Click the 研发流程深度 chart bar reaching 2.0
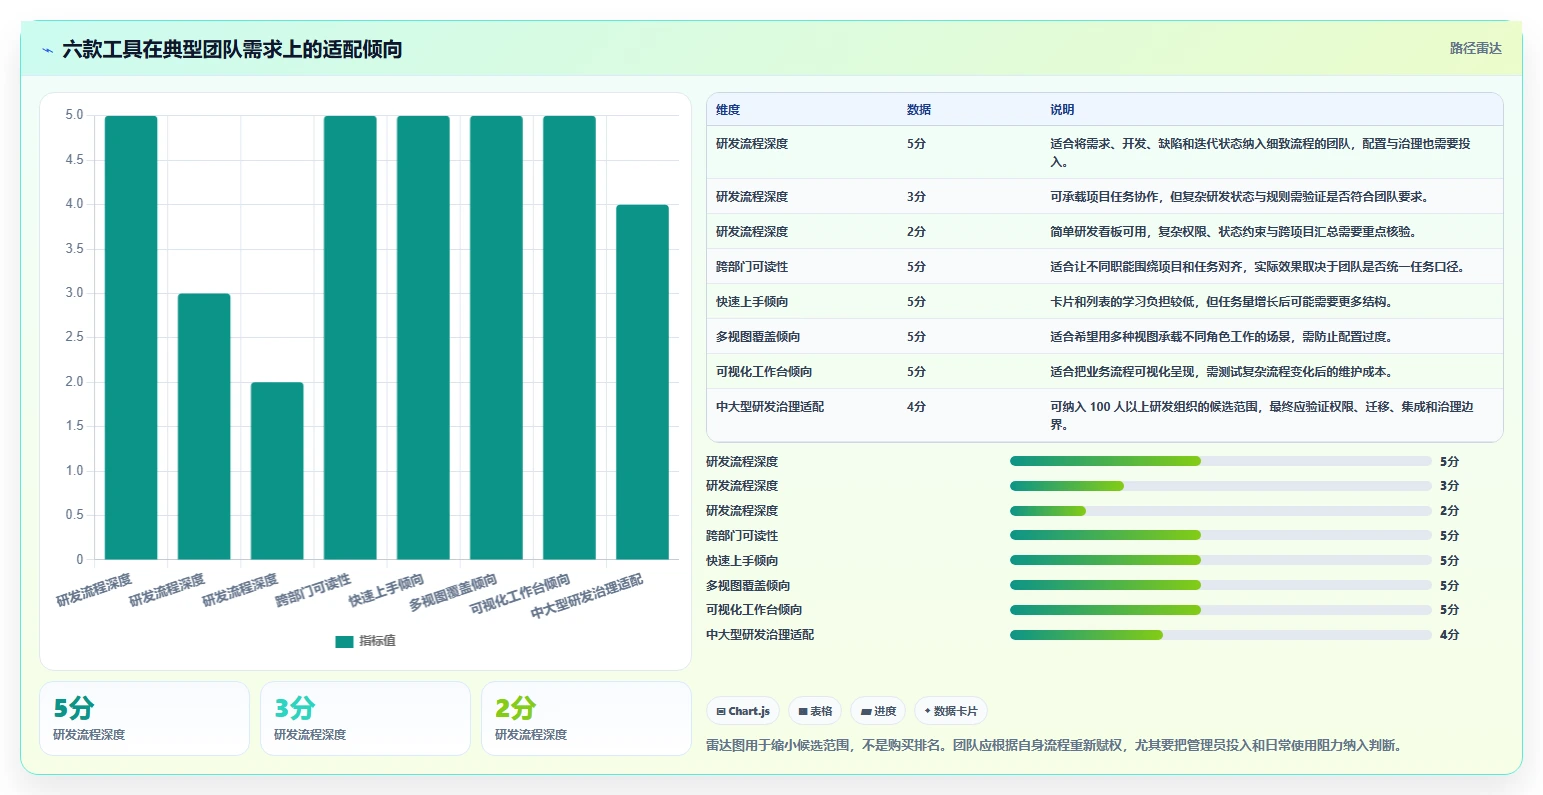The image size is (1543, 795). (277, 471)
